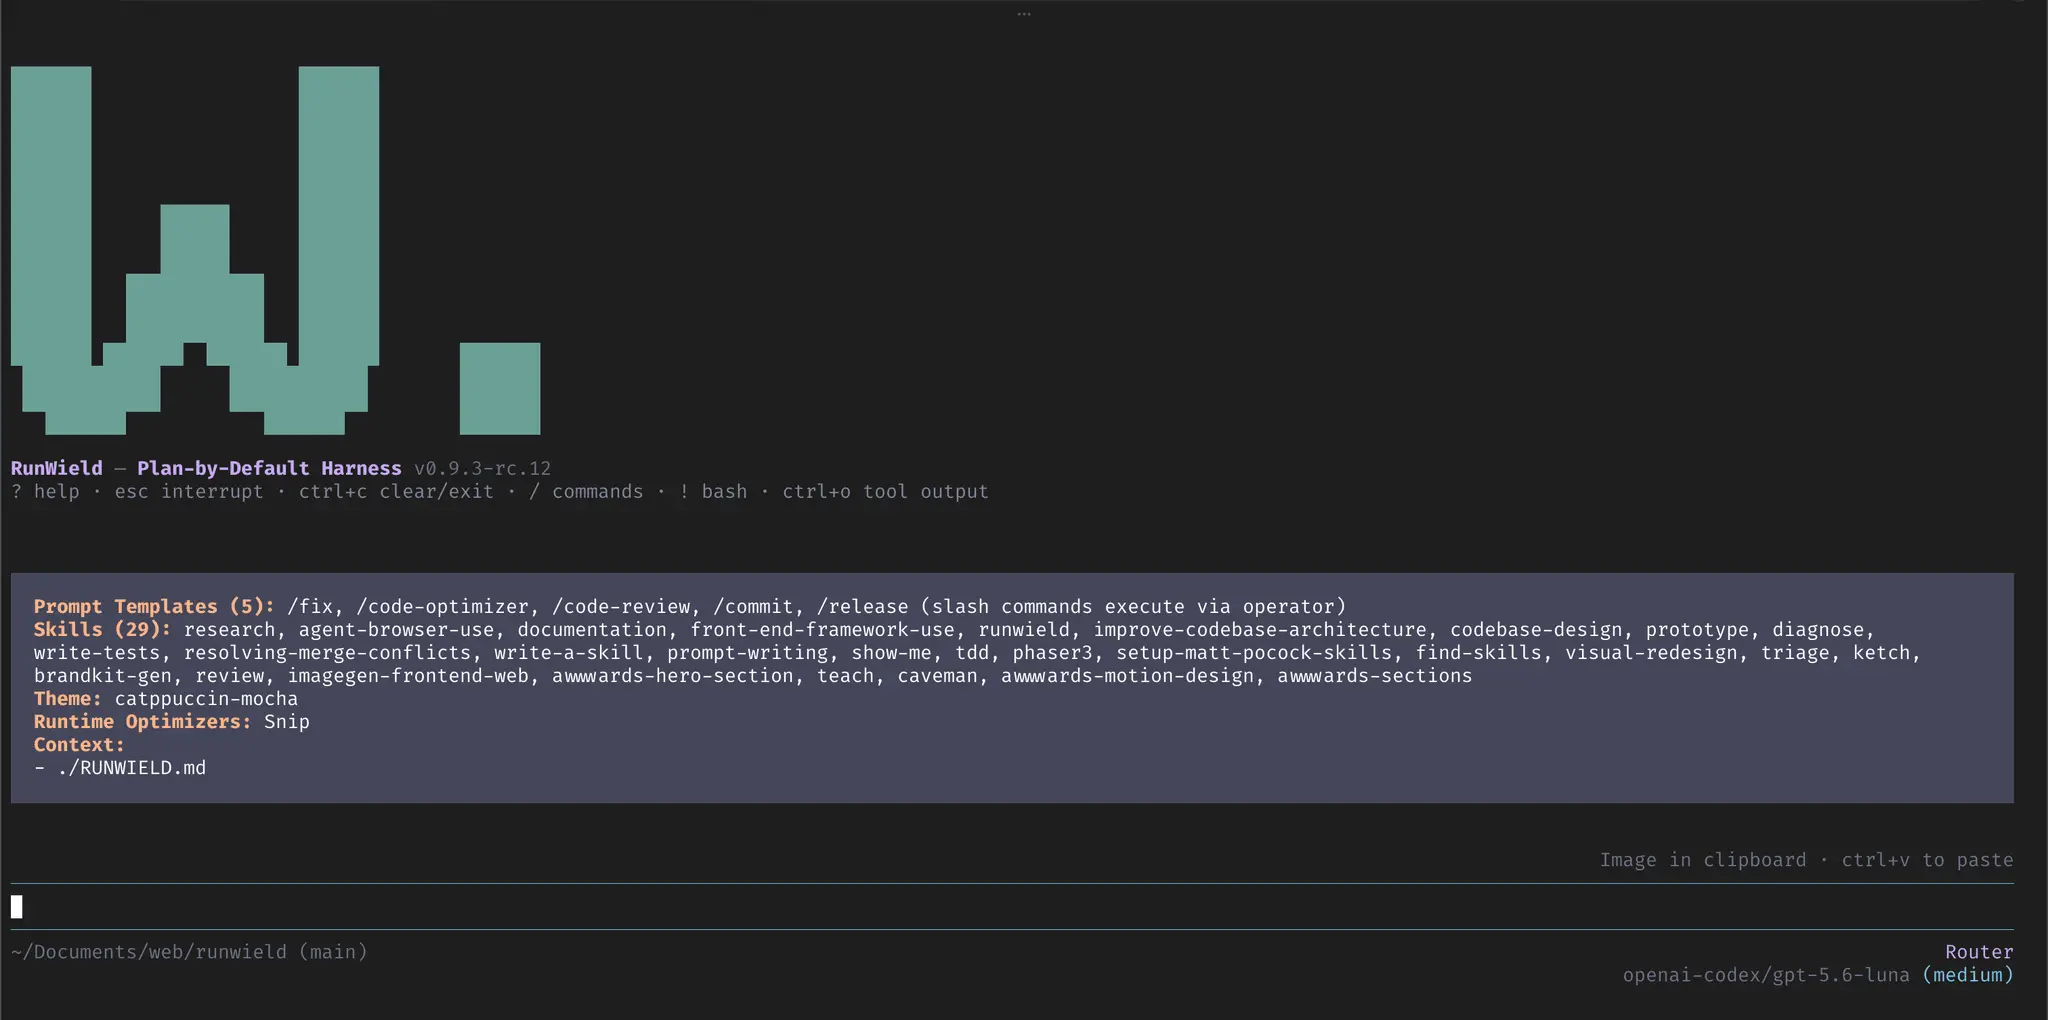Click the openai-codex/gpt-5.6-luna model name

click(1766, 974)
